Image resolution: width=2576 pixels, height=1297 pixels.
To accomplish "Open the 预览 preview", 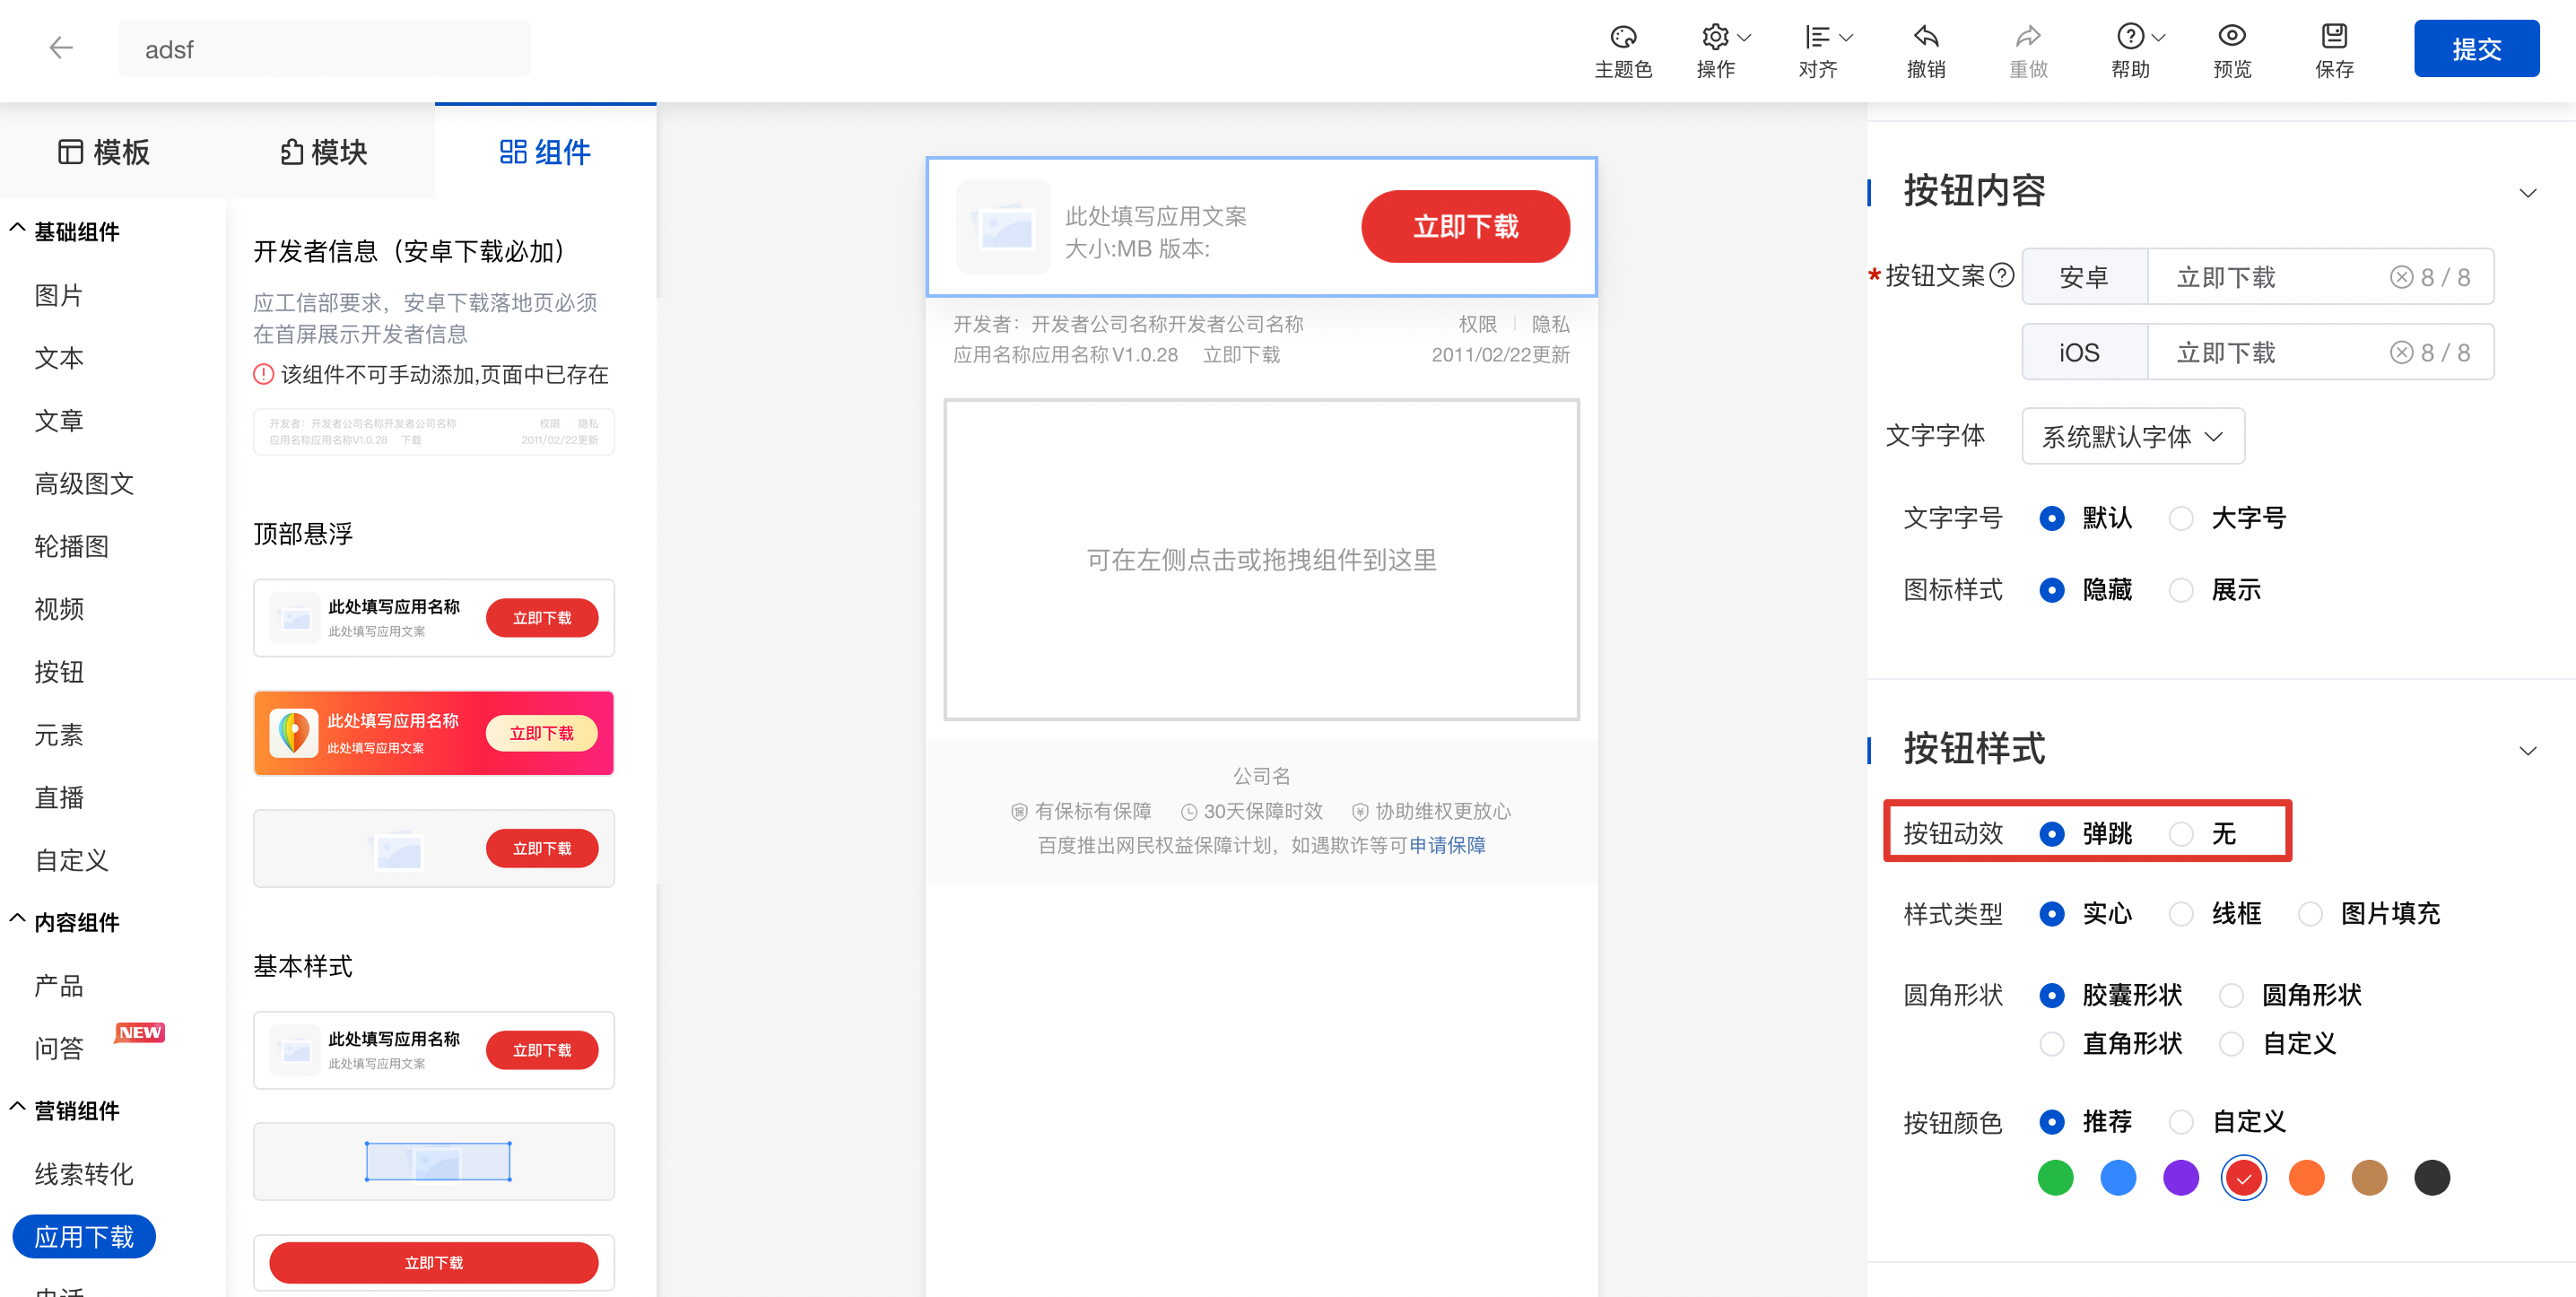I will tap(2232, 48).
